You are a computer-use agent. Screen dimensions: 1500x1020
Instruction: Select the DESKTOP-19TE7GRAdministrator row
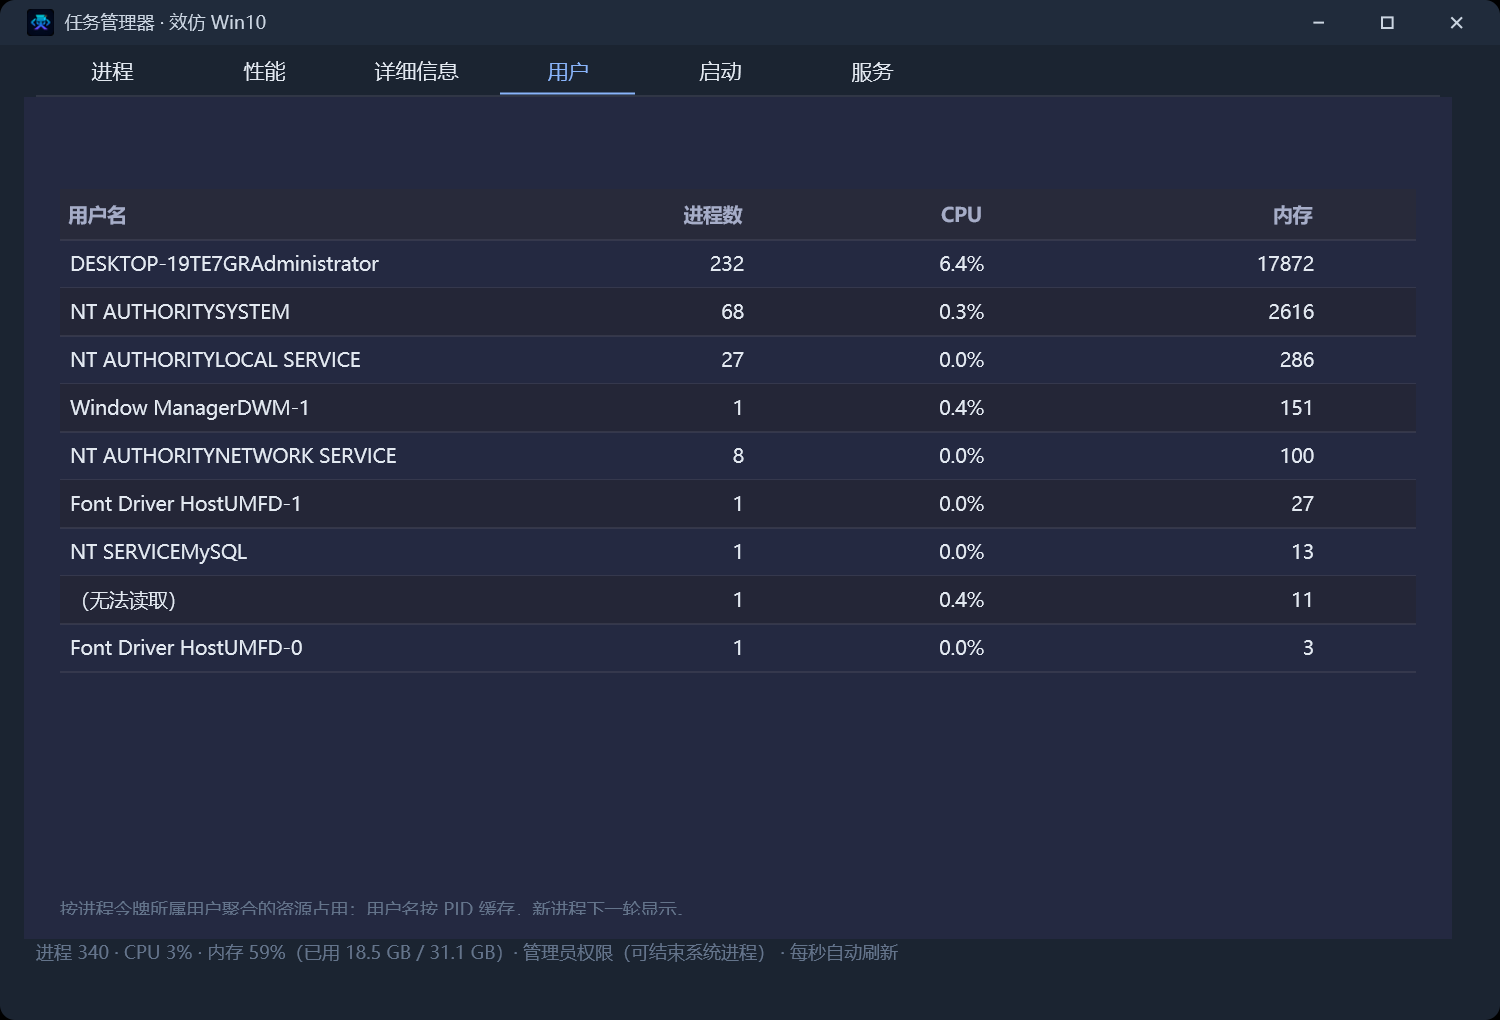[738, 264]
